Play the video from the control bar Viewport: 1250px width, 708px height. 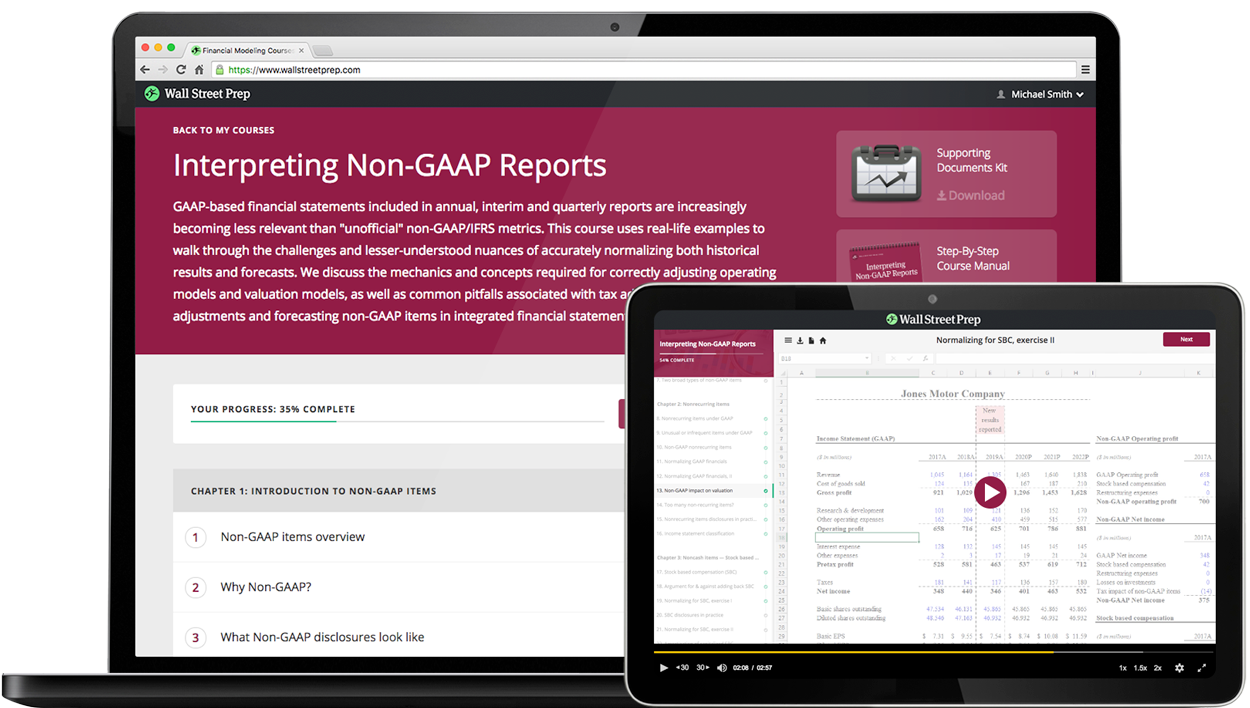pos(663,668)
